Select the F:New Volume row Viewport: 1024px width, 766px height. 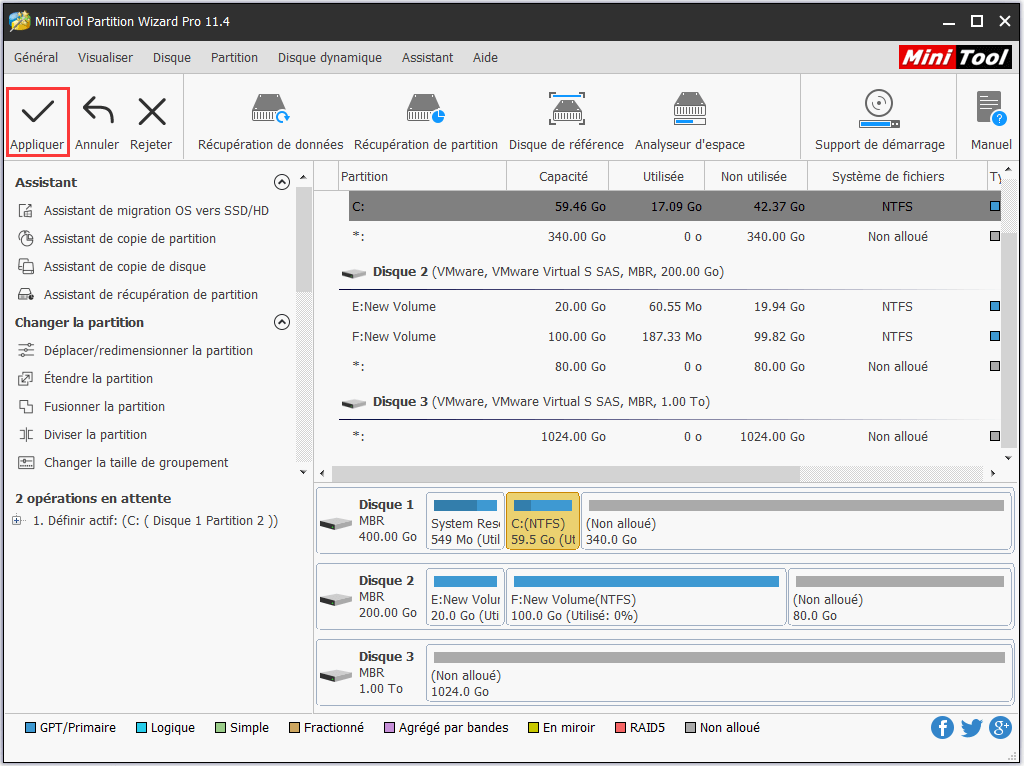click(x=675, y=336)
